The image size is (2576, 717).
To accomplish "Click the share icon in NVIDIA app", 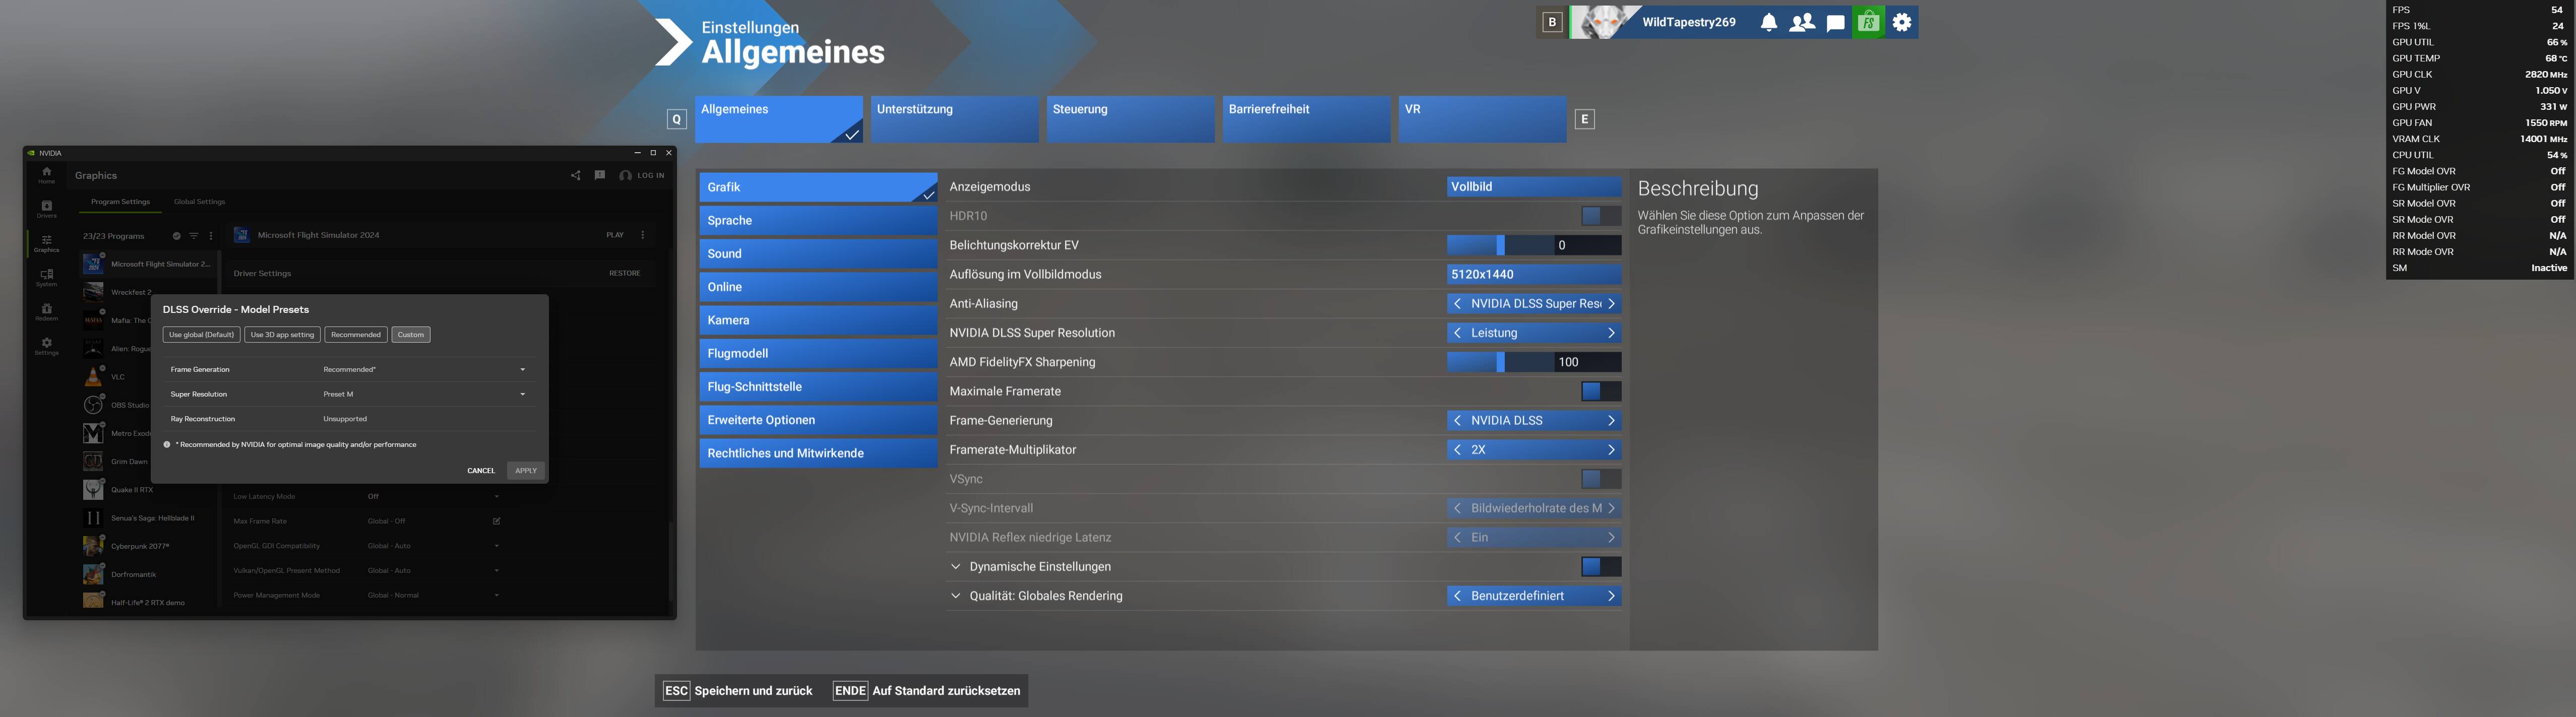I will [575, 175].
